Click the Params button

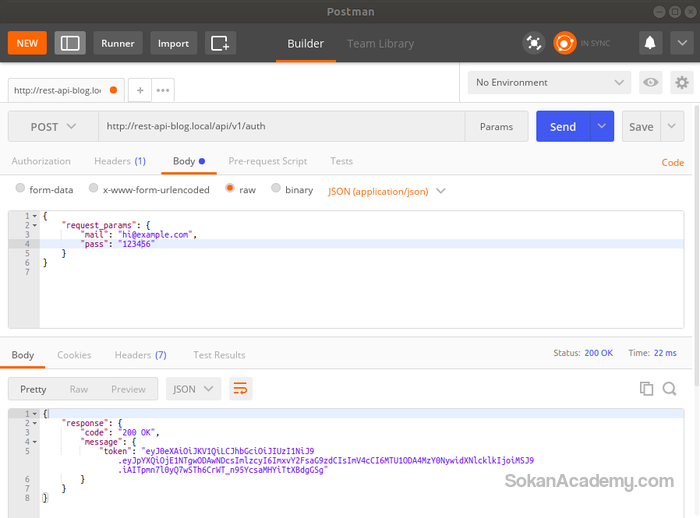point(496,126)
